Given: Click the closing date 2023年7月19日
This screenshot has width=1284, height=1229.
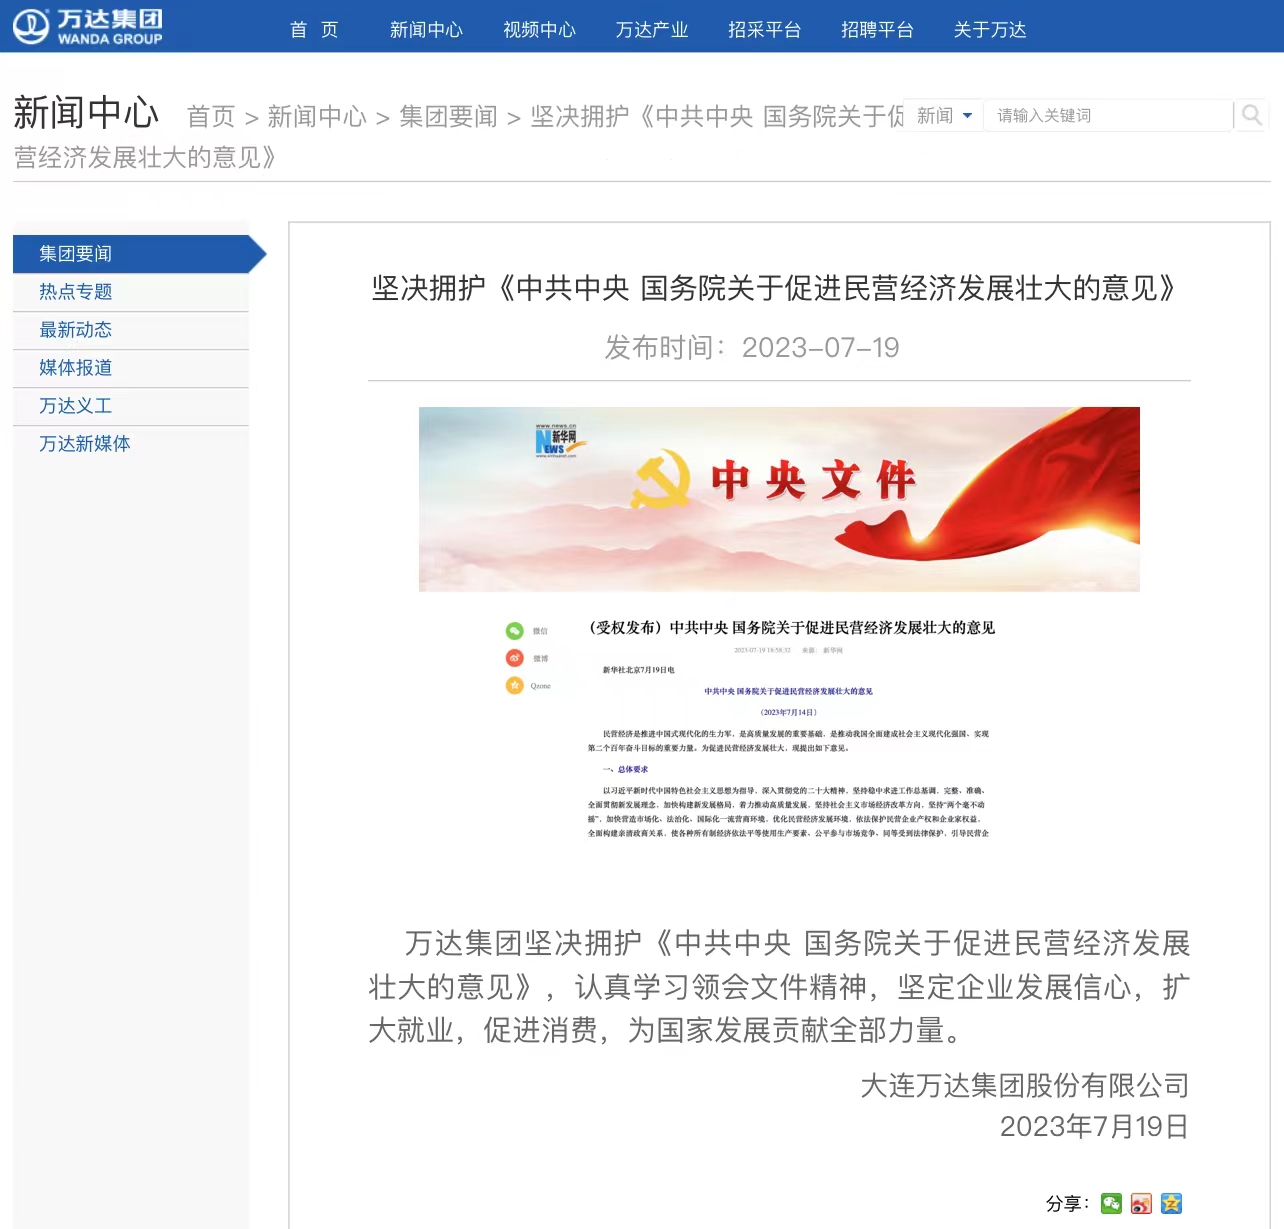Looking at the screenshot, I should [x=1095, y=1127].
